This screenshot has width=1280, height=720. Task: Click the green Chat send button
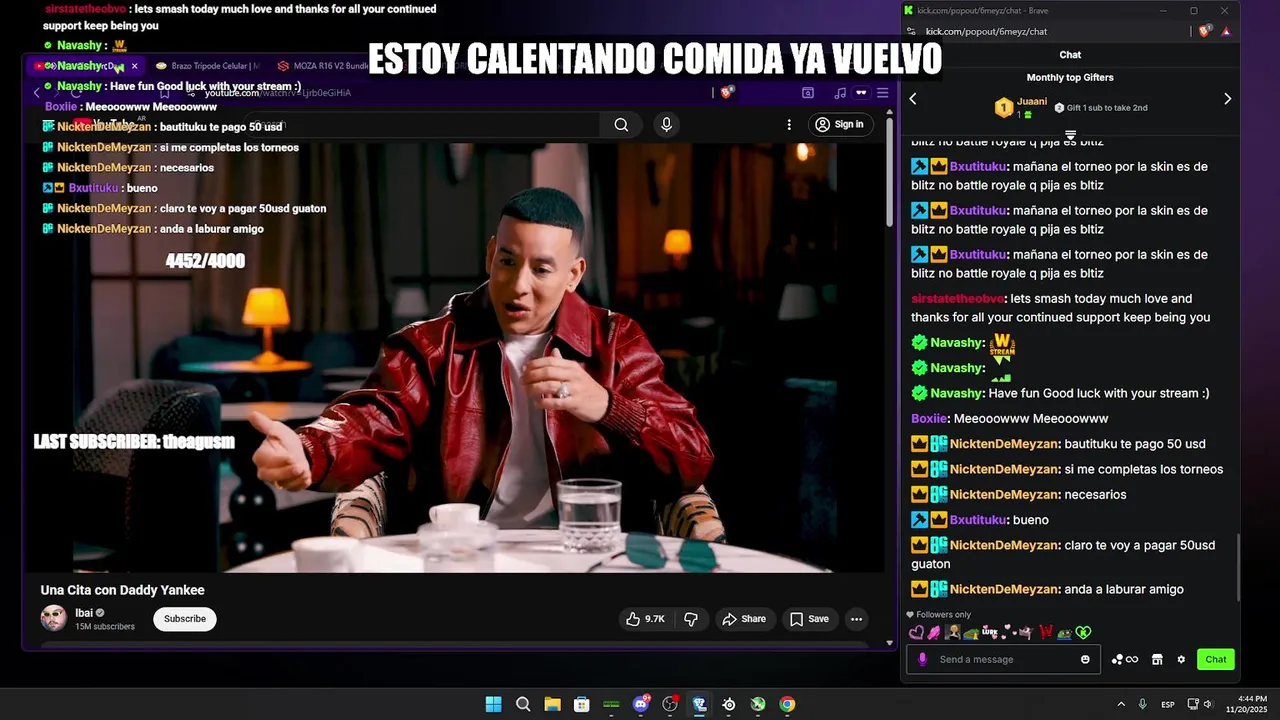(x=1216, y=659)
